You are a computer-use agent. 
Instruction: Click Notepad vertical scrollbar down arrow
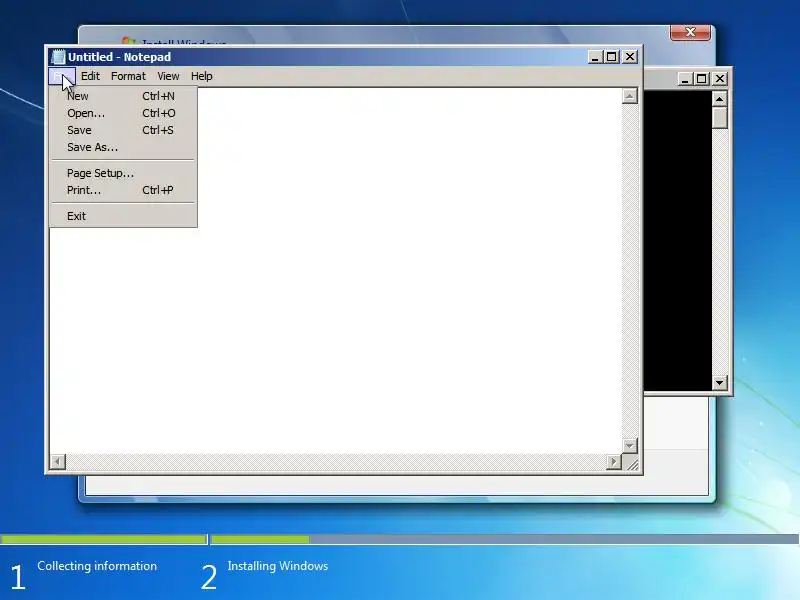coord(630,445)
